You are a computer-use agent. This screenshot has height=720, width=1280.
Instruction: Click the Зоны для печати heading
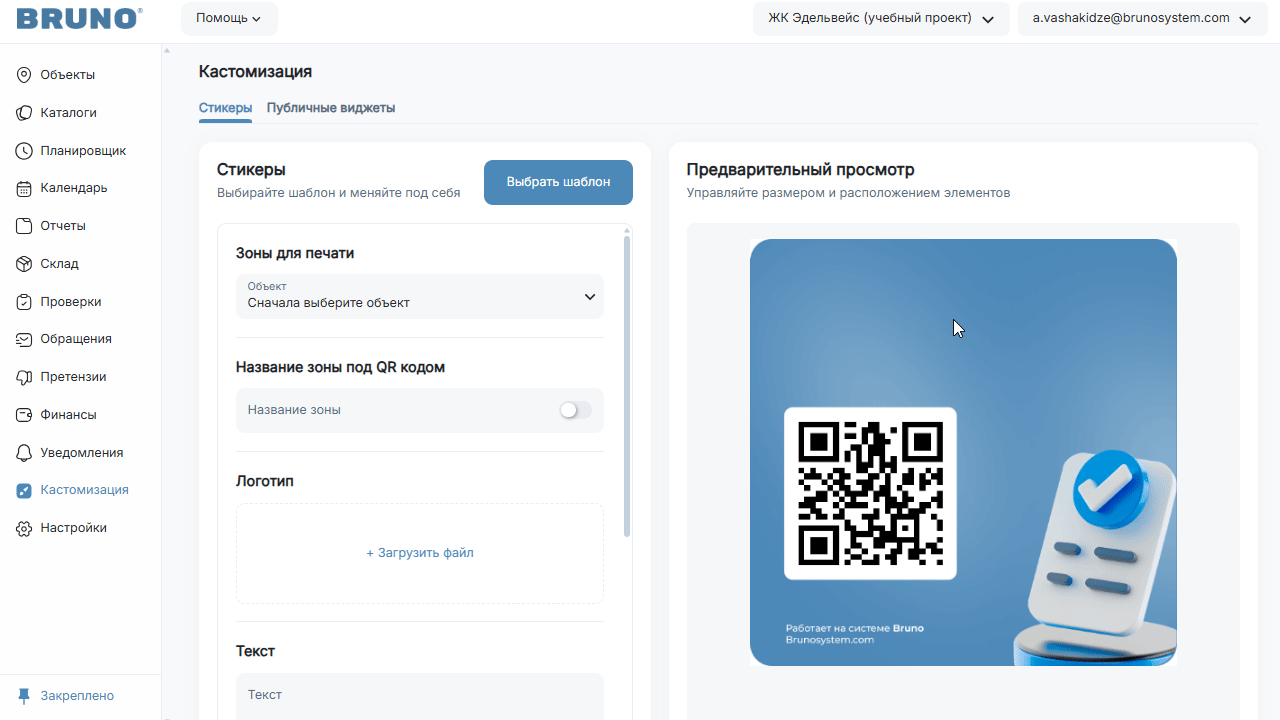tap(295, 253)
